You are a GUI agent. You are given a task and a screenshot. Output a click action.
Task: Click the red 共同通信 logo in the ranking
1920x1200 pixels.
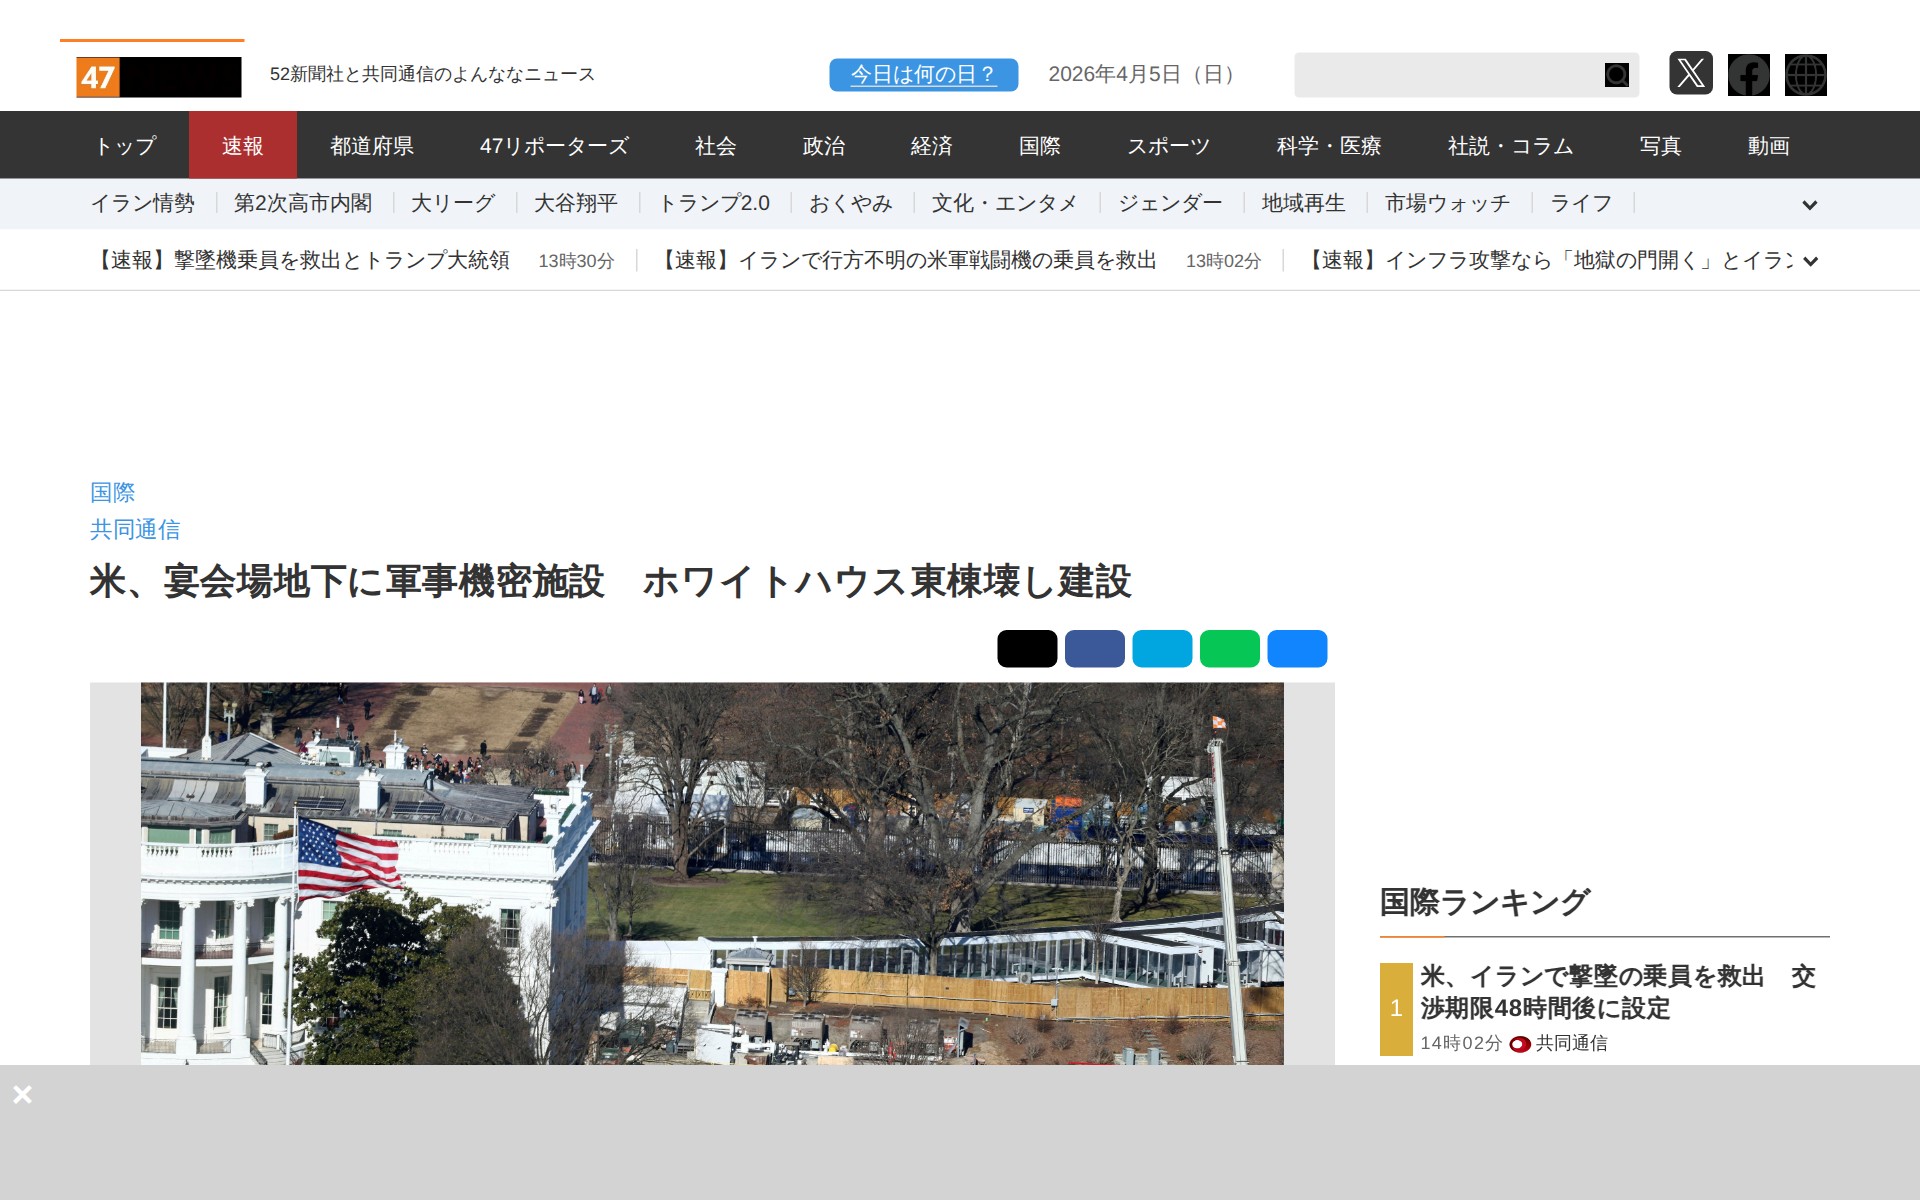coord(1518,1043)
